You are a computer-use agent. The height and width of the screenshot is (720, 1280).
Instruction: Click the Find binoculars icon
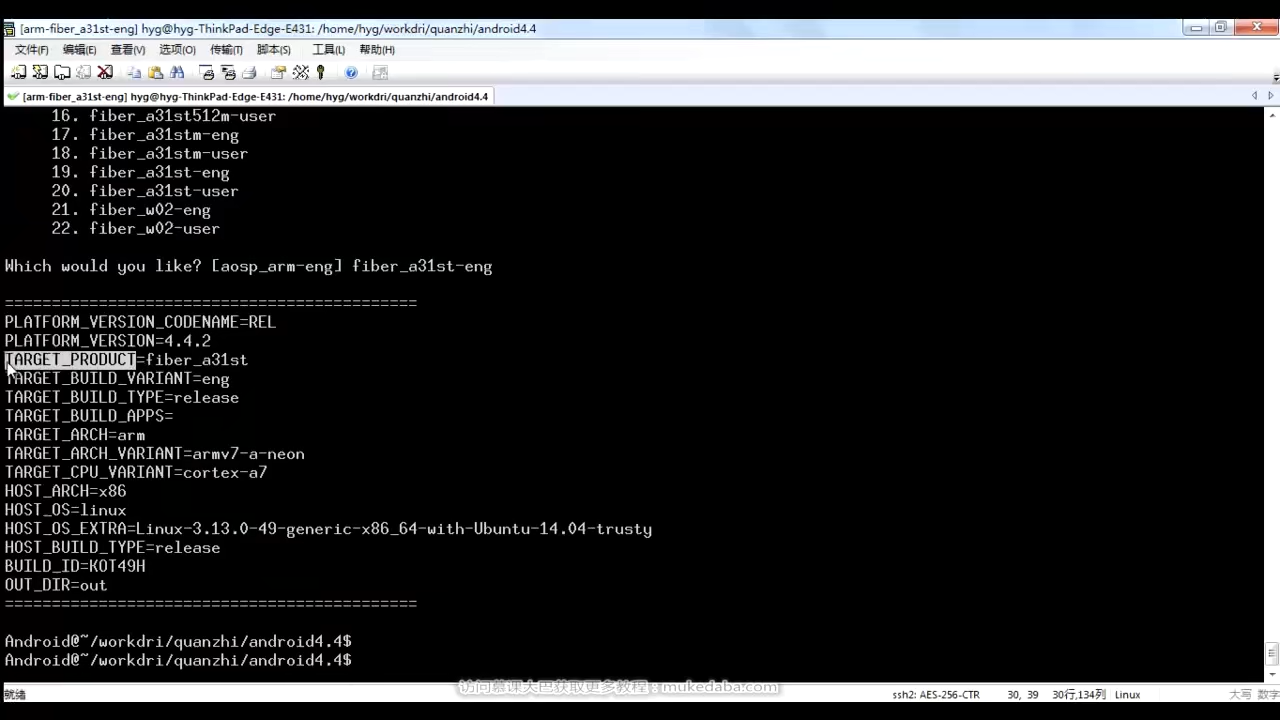click(x=177, y=72)
